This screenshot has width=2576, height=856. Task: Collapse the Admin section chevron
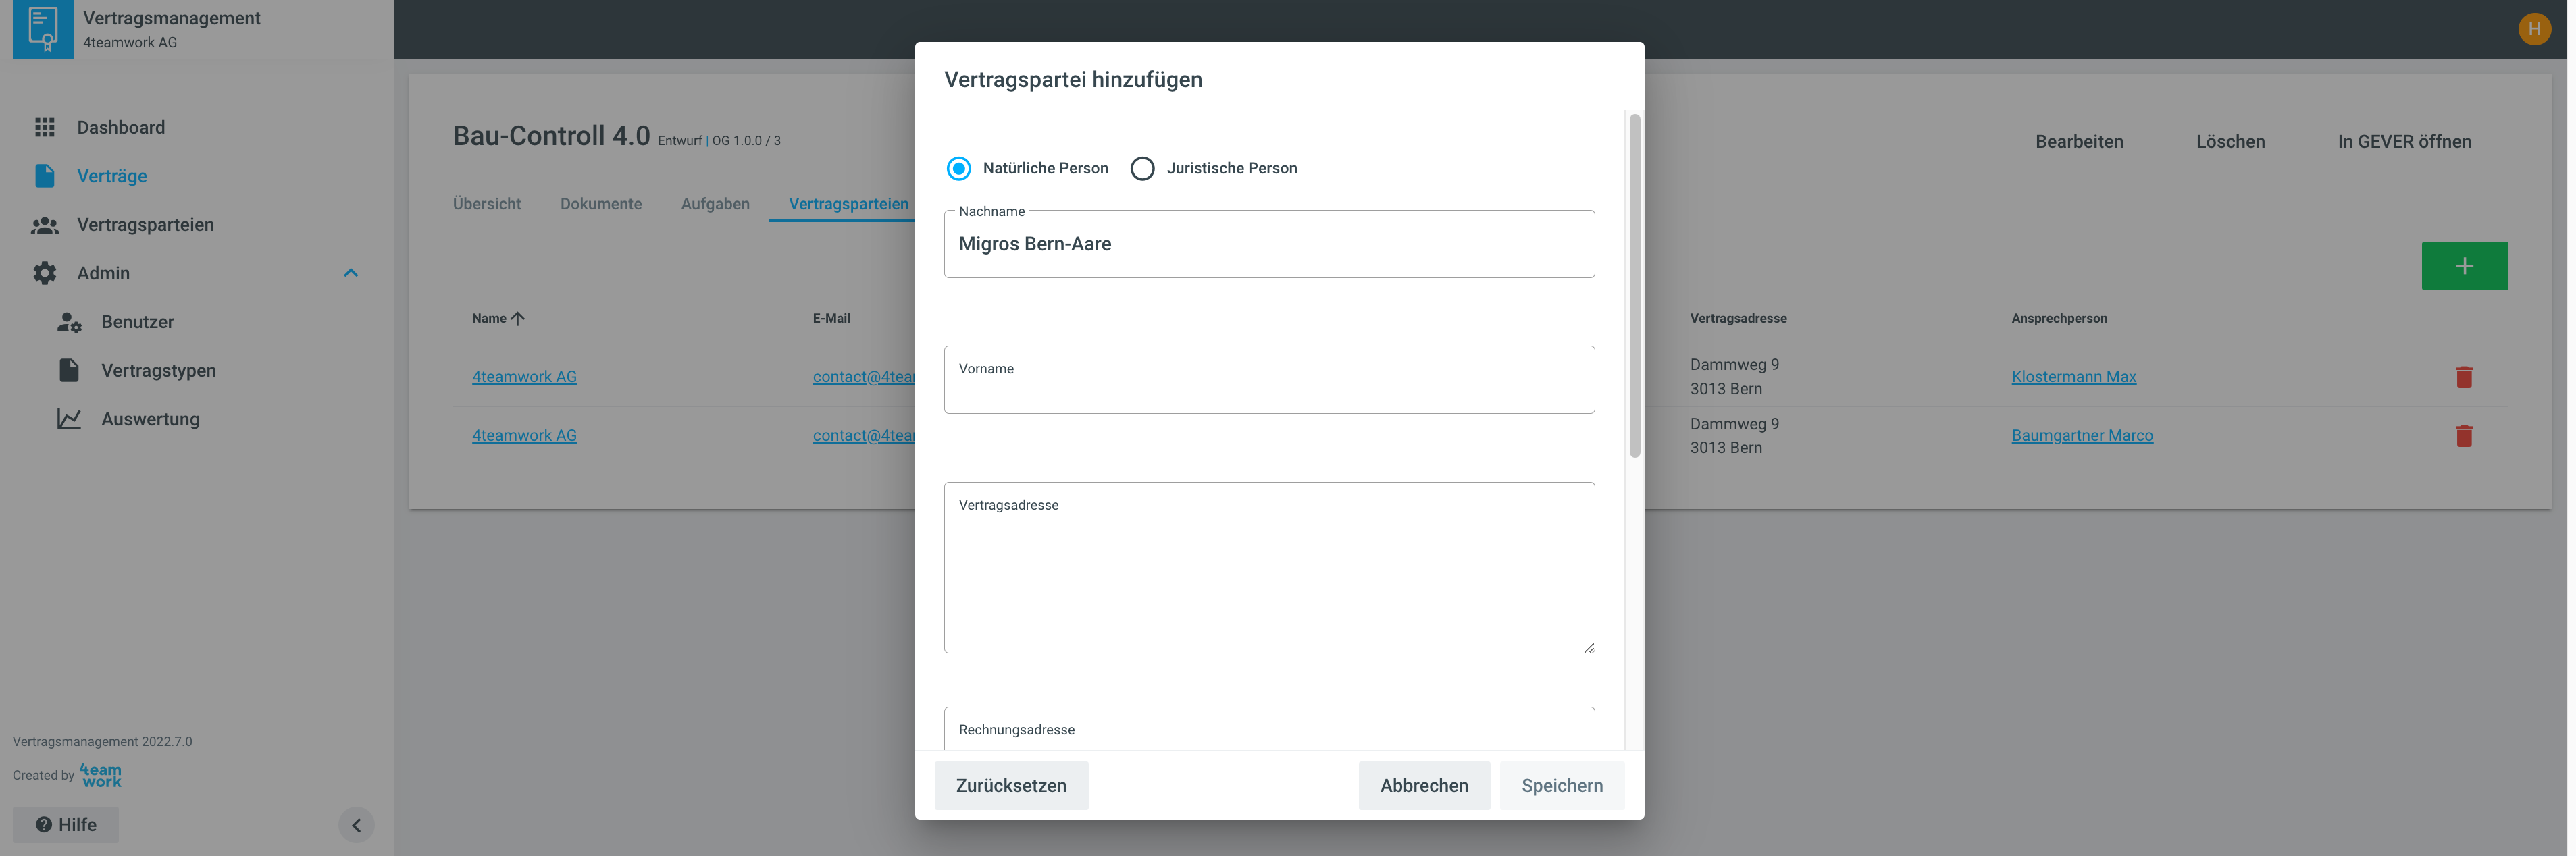click(x=351, y=273)
